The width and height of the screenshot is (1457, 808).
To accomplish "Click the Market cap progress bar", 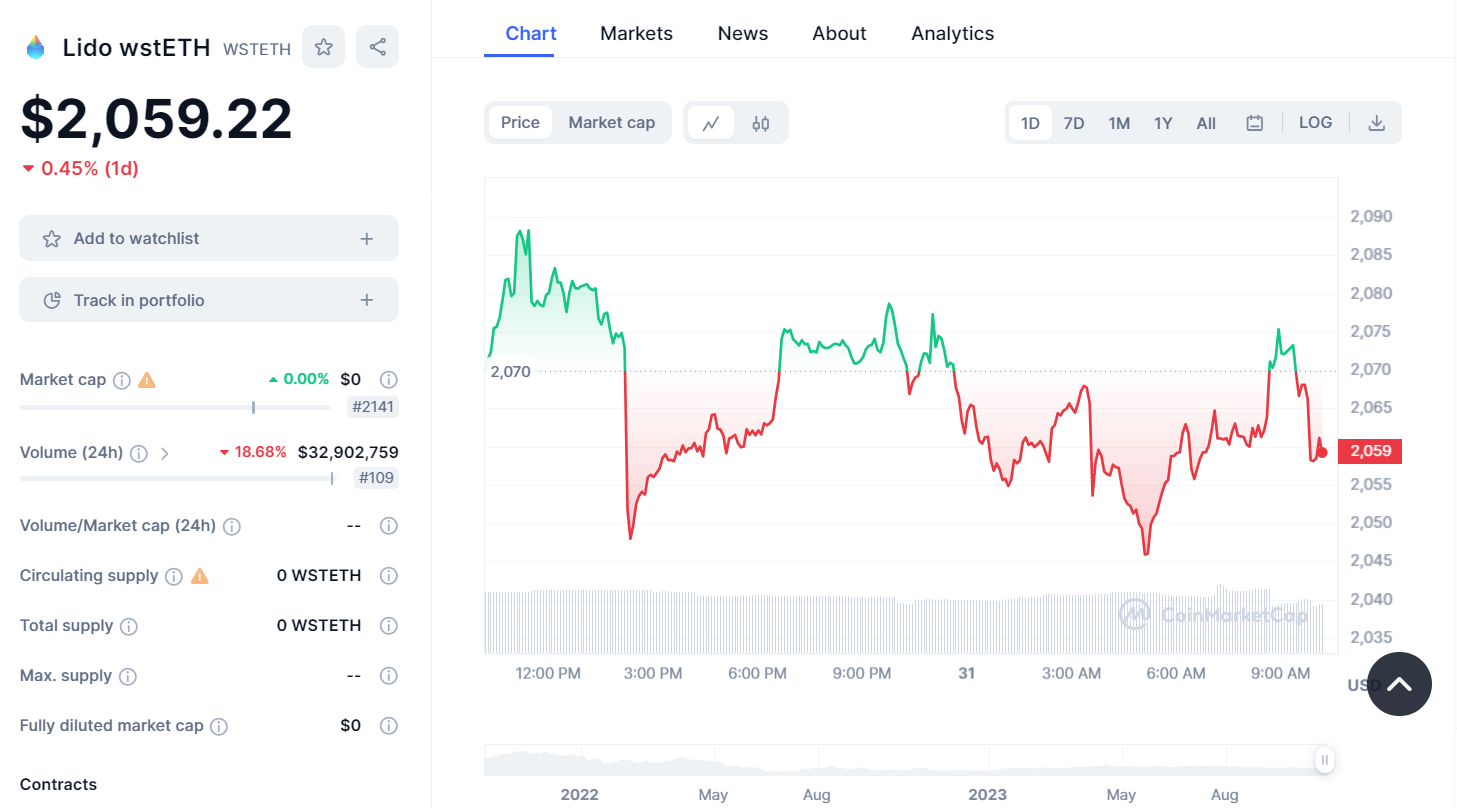I will pyautogui.click(x=175, y=407).
